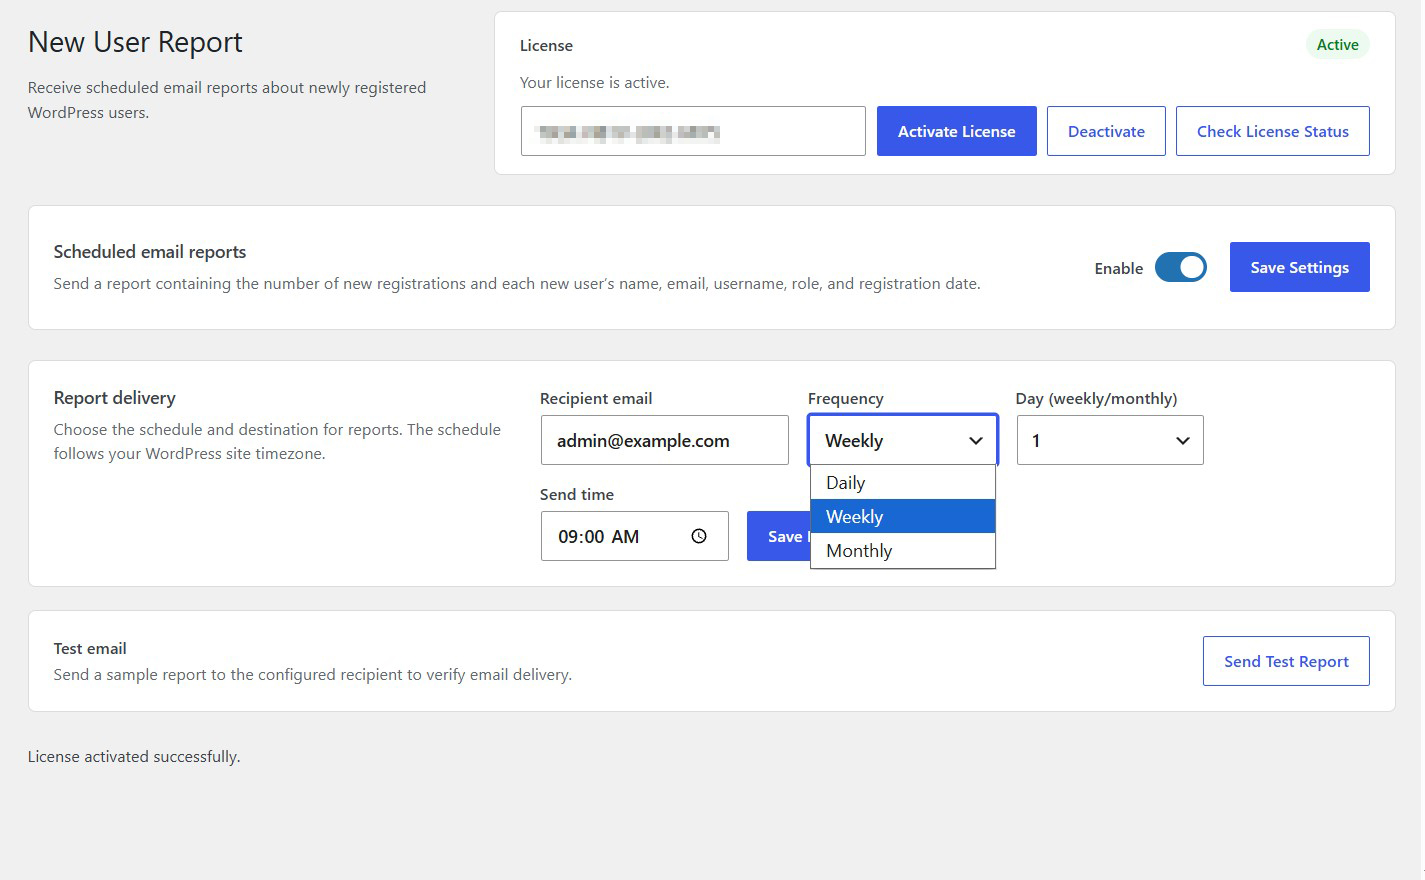Click the Scheduled email reports heading
Image resolution: width=1425 pixels, height=880 pixels.
(x=150, y=252)
